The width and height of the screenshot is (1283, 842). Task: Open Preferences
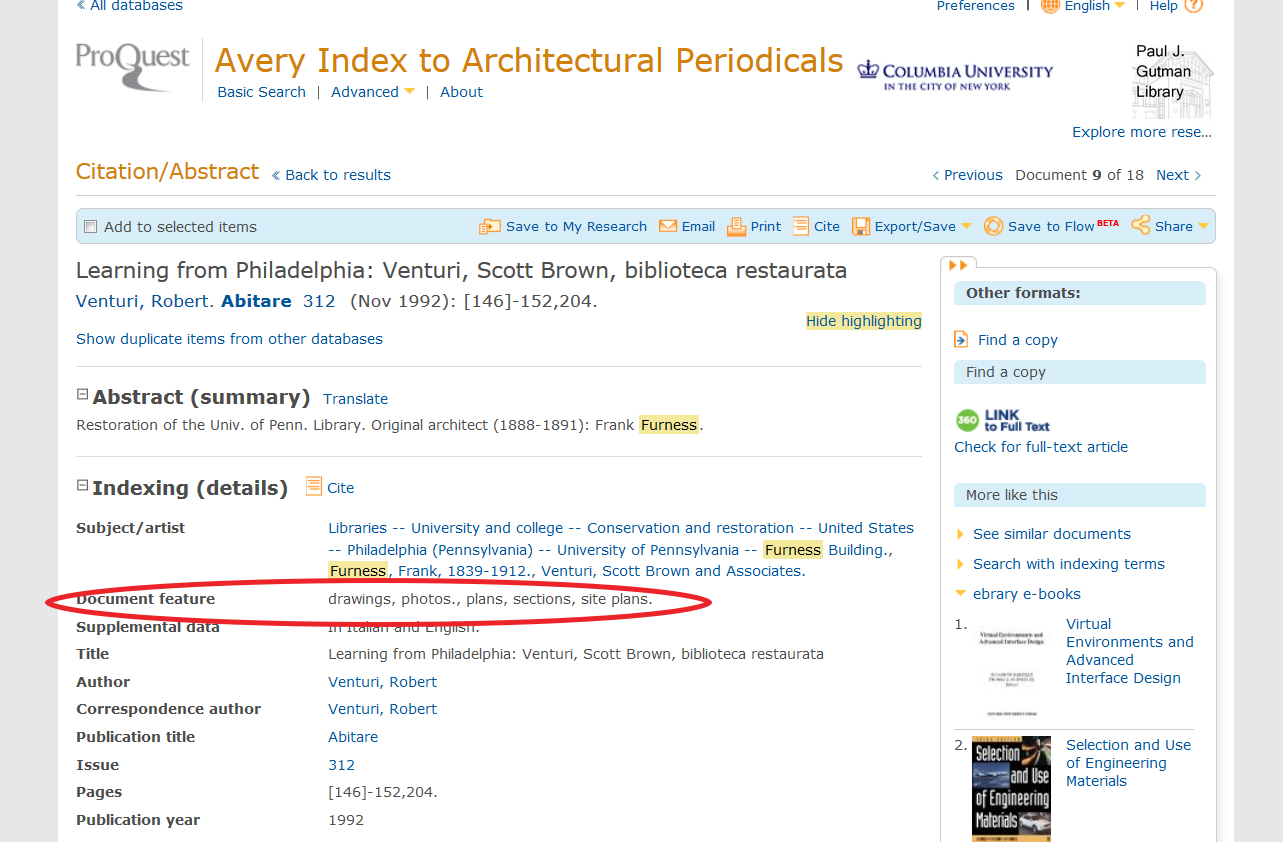975,6
